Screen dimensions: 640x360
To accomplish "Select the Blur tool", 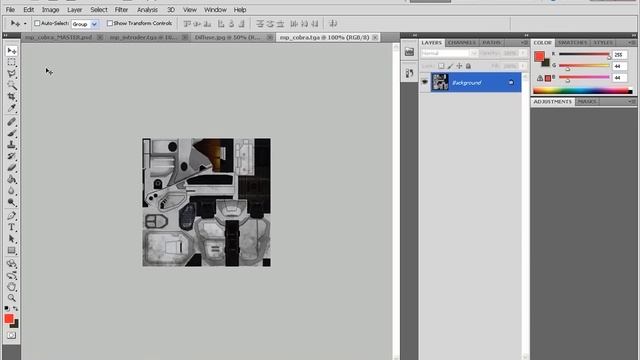I will [x=11, y=191].
